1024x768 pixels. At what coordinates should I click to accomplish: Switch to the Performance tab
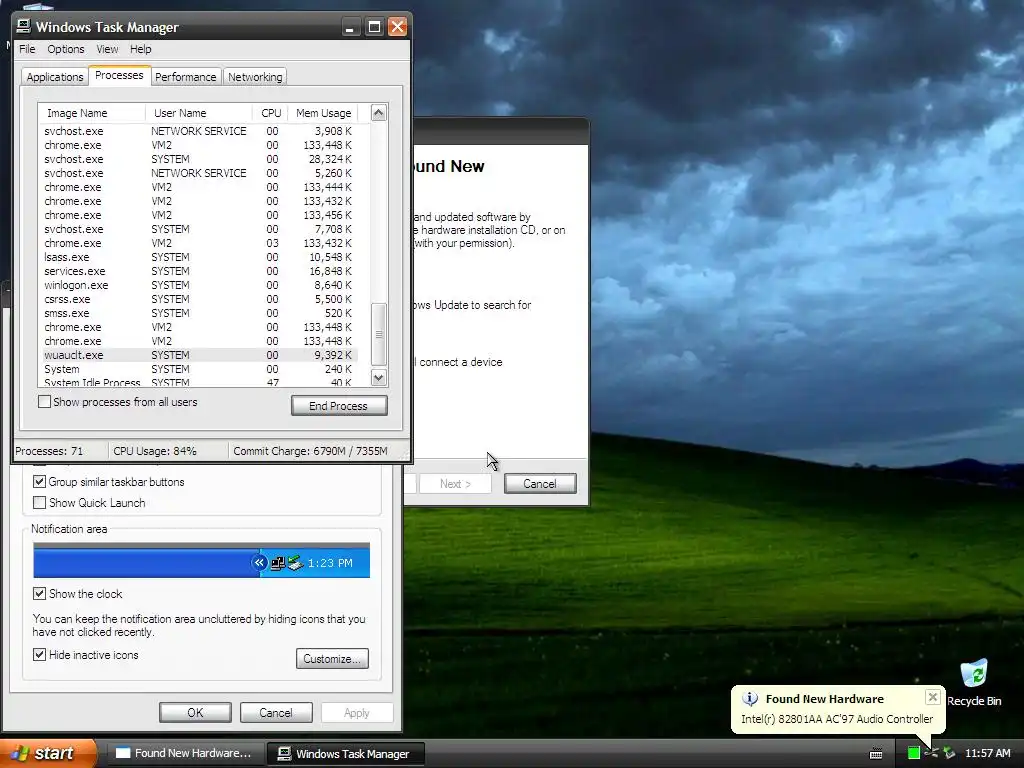click(185, 77)
